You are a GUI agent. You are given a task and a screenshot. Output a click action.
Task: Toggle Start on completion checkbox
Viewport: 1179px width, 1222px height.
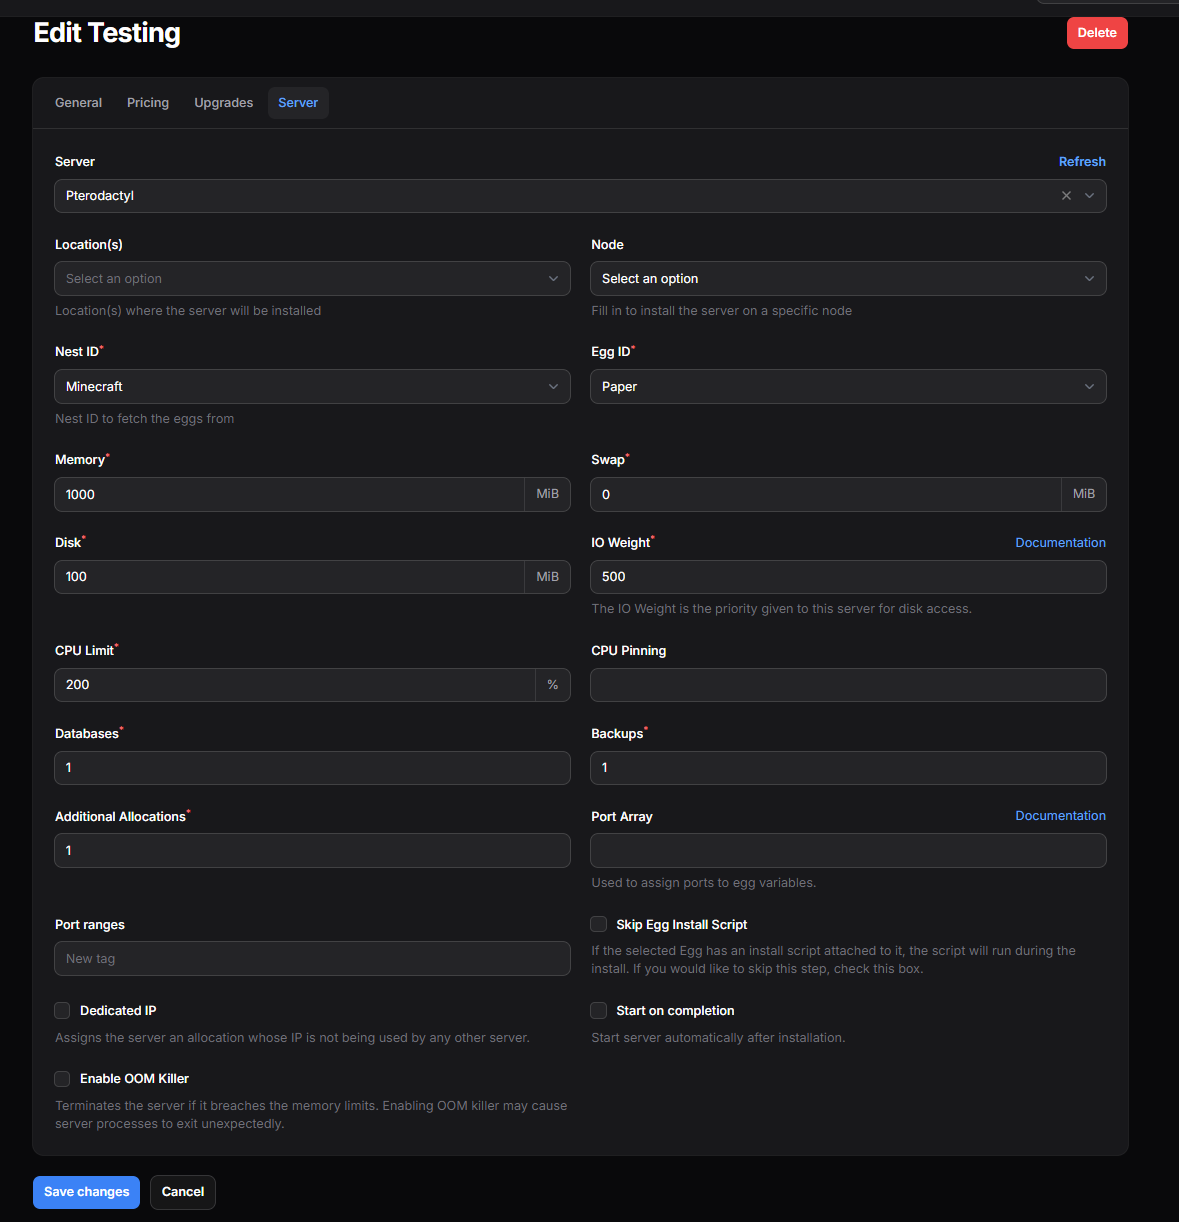[x=599, y=1011]
